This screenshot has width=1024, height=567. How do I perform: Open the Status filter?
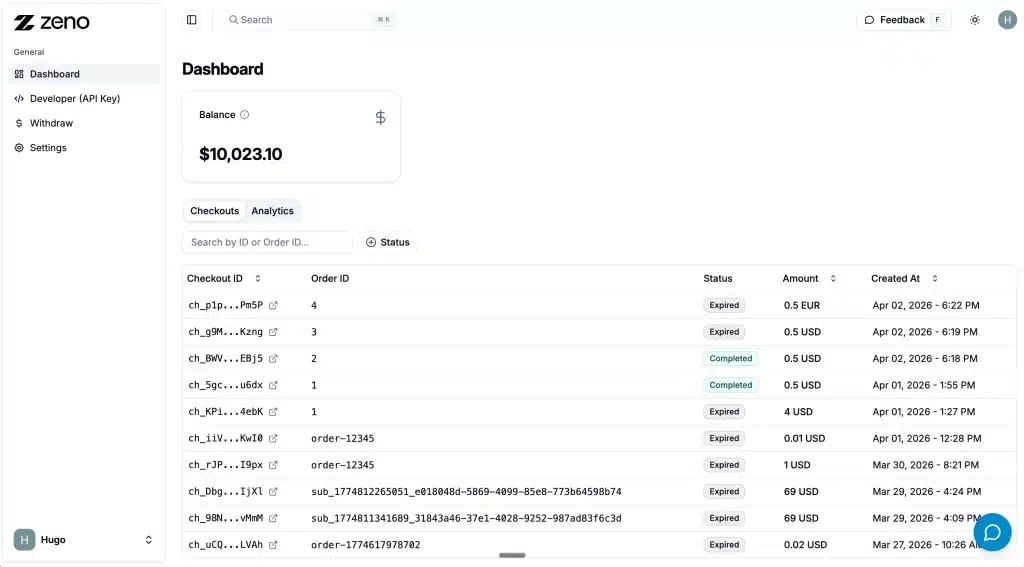[x=388, y=242]
